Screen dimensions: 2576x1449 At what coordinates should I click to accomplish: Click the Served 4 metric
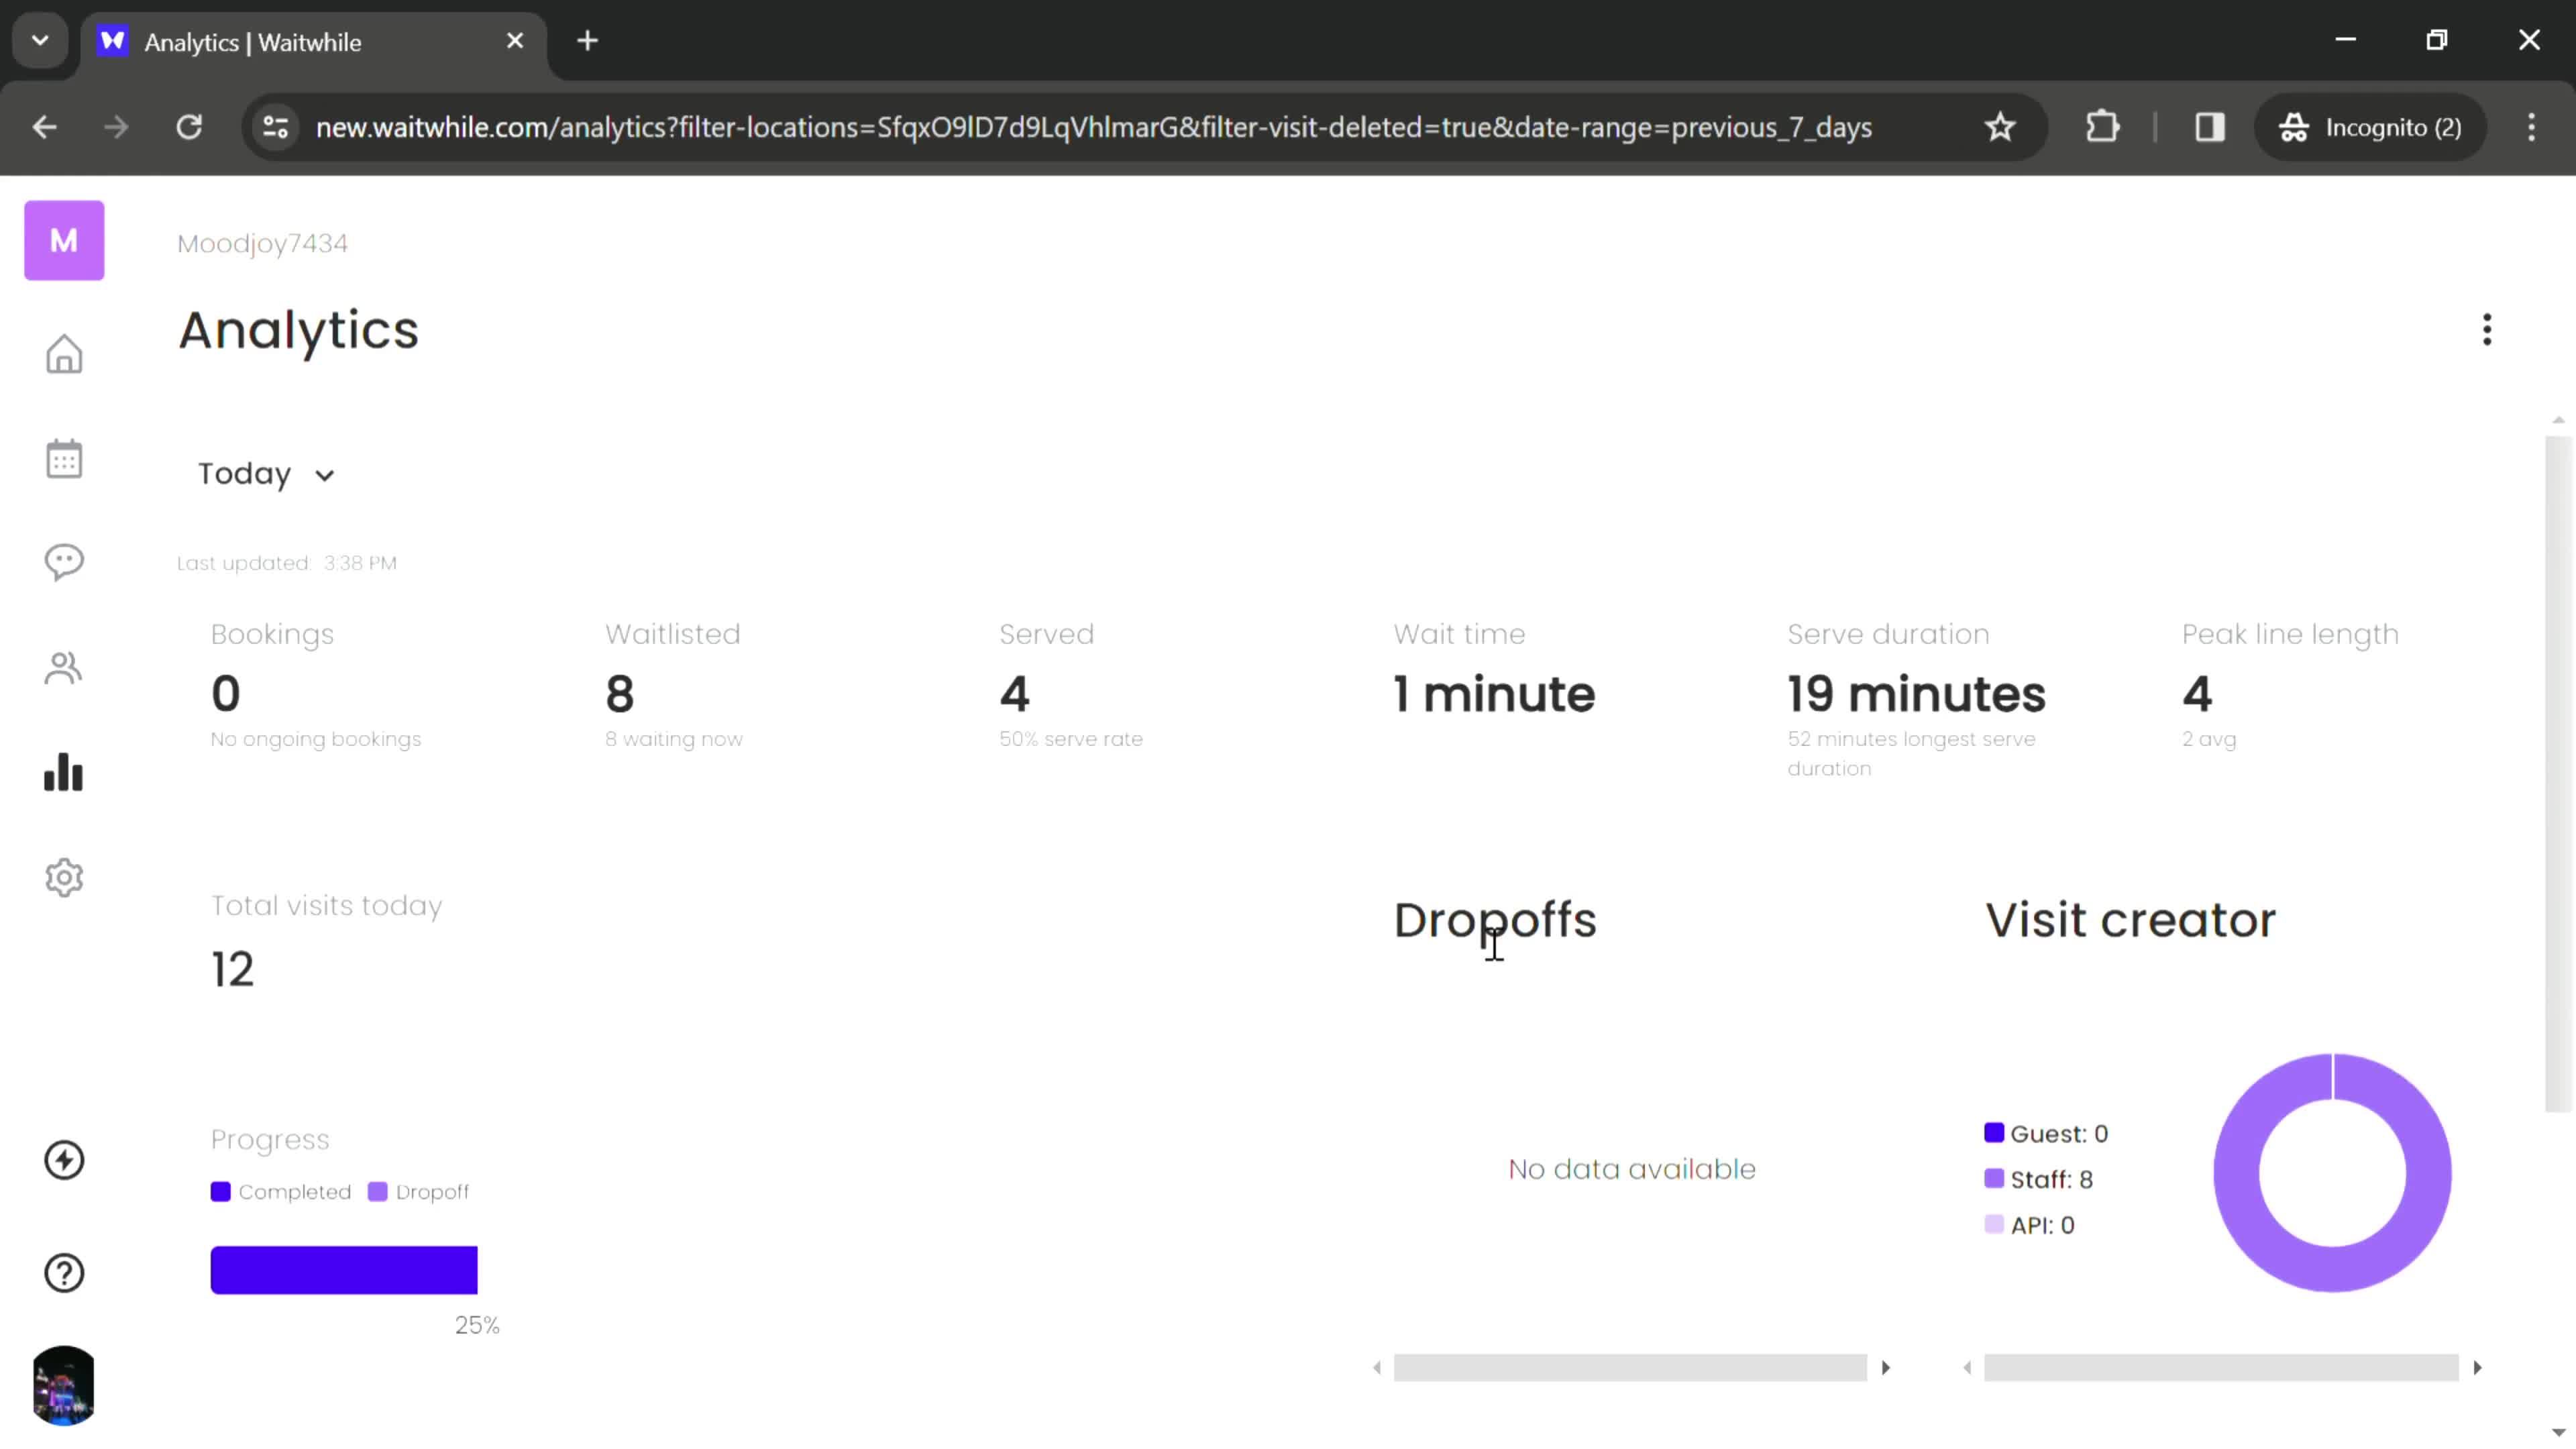1070,686
